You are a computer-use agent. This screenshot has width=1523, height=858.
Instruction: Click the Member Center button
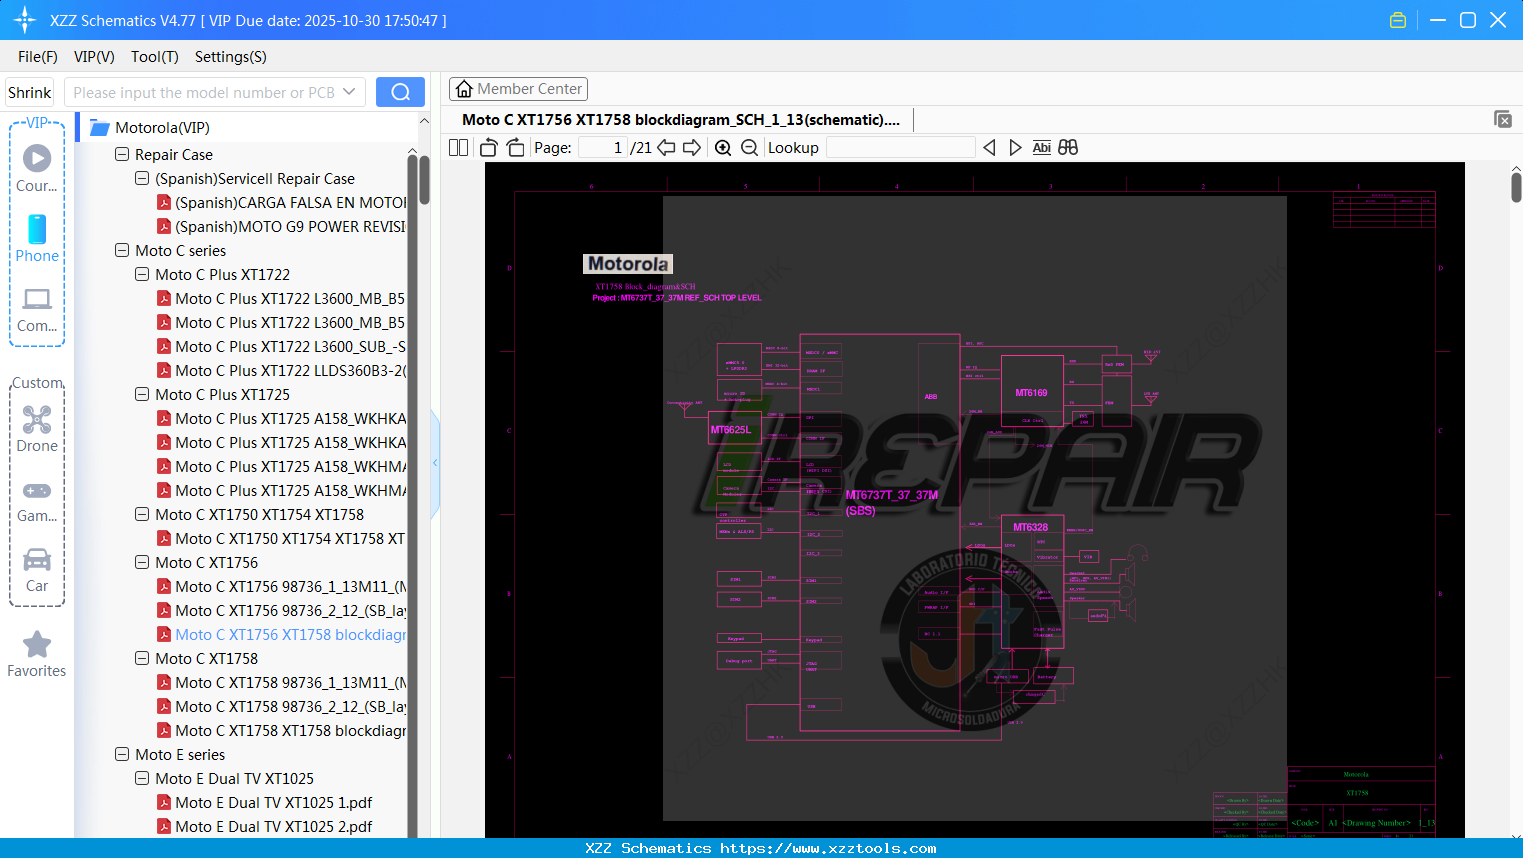[x=518, y=89]
